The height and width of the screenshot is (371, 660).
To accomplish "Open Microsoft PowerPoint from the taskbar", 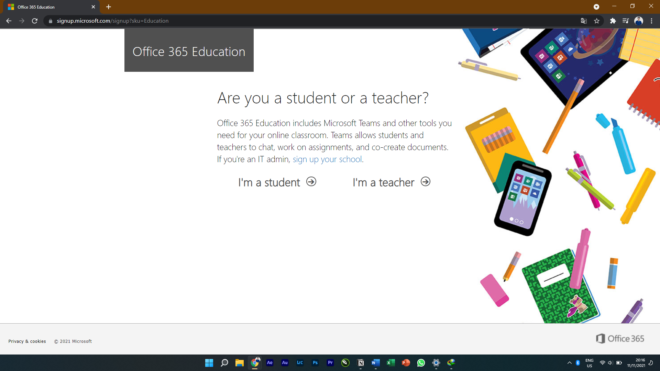I will pyautogui.click(x=406, y=363).
